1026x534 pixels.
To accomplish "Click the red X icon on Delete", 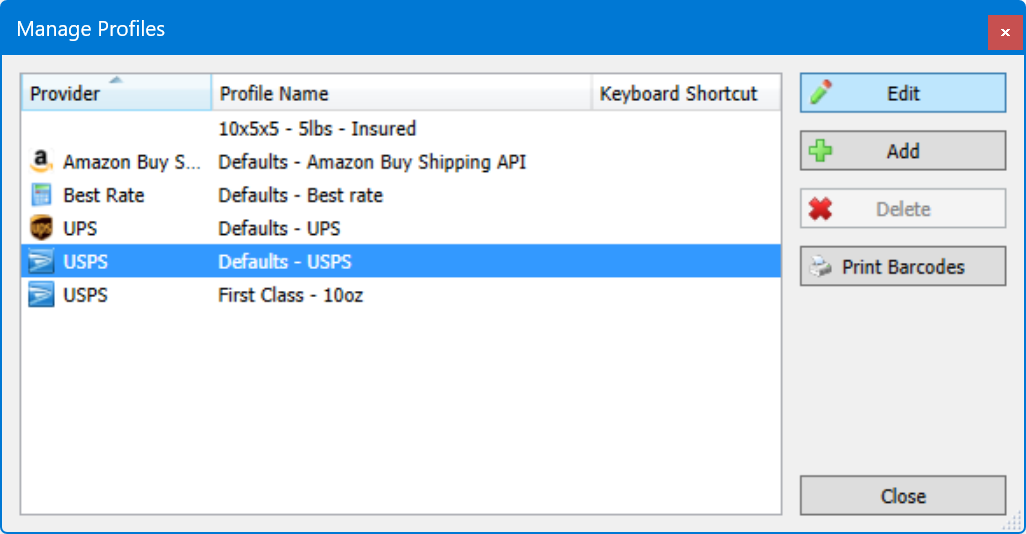I will point(821,209).
